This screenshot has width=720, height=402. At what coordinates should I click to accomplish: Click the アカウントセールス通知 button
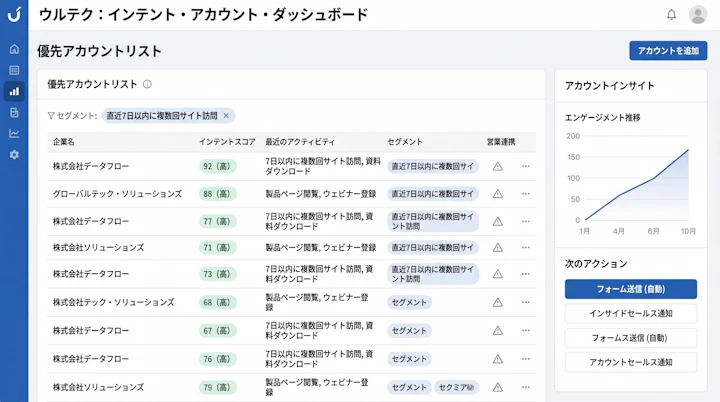point(630,362)
